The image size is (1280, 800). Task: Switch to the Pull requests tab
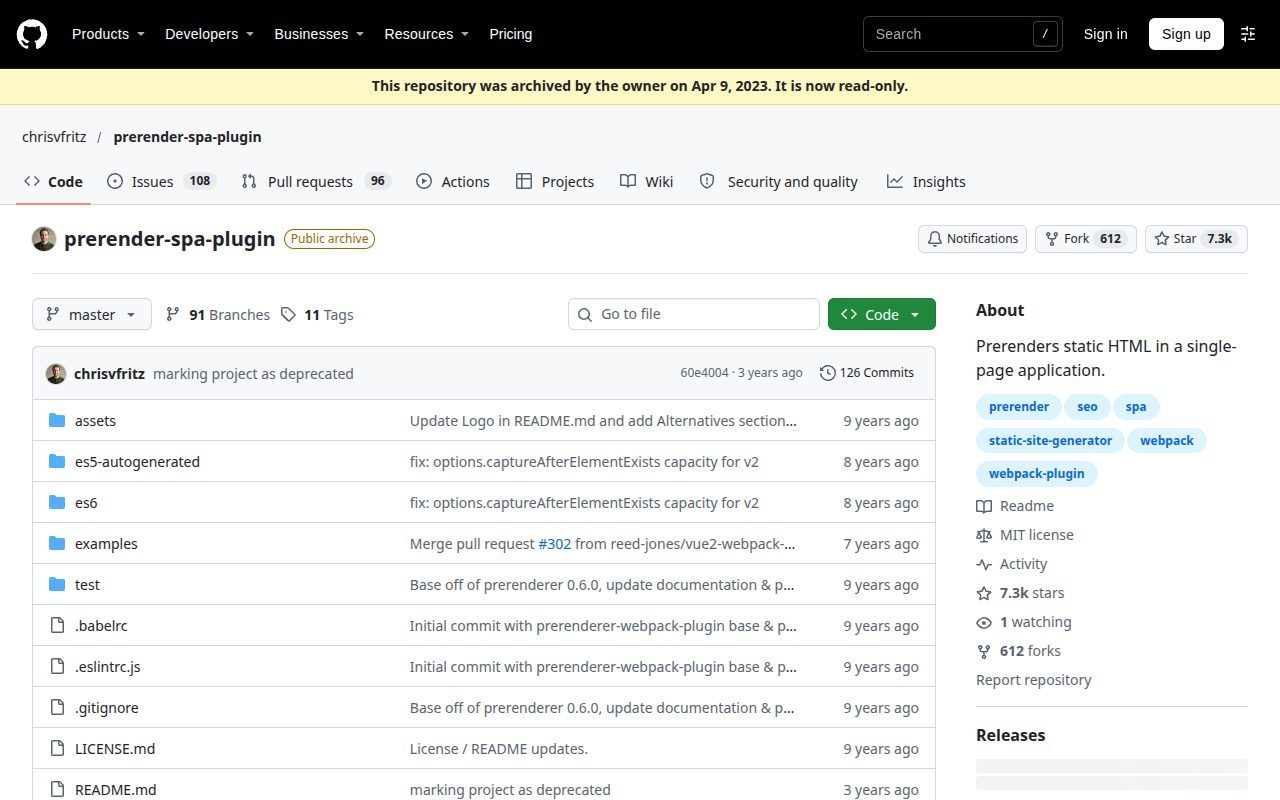[315, 181]
